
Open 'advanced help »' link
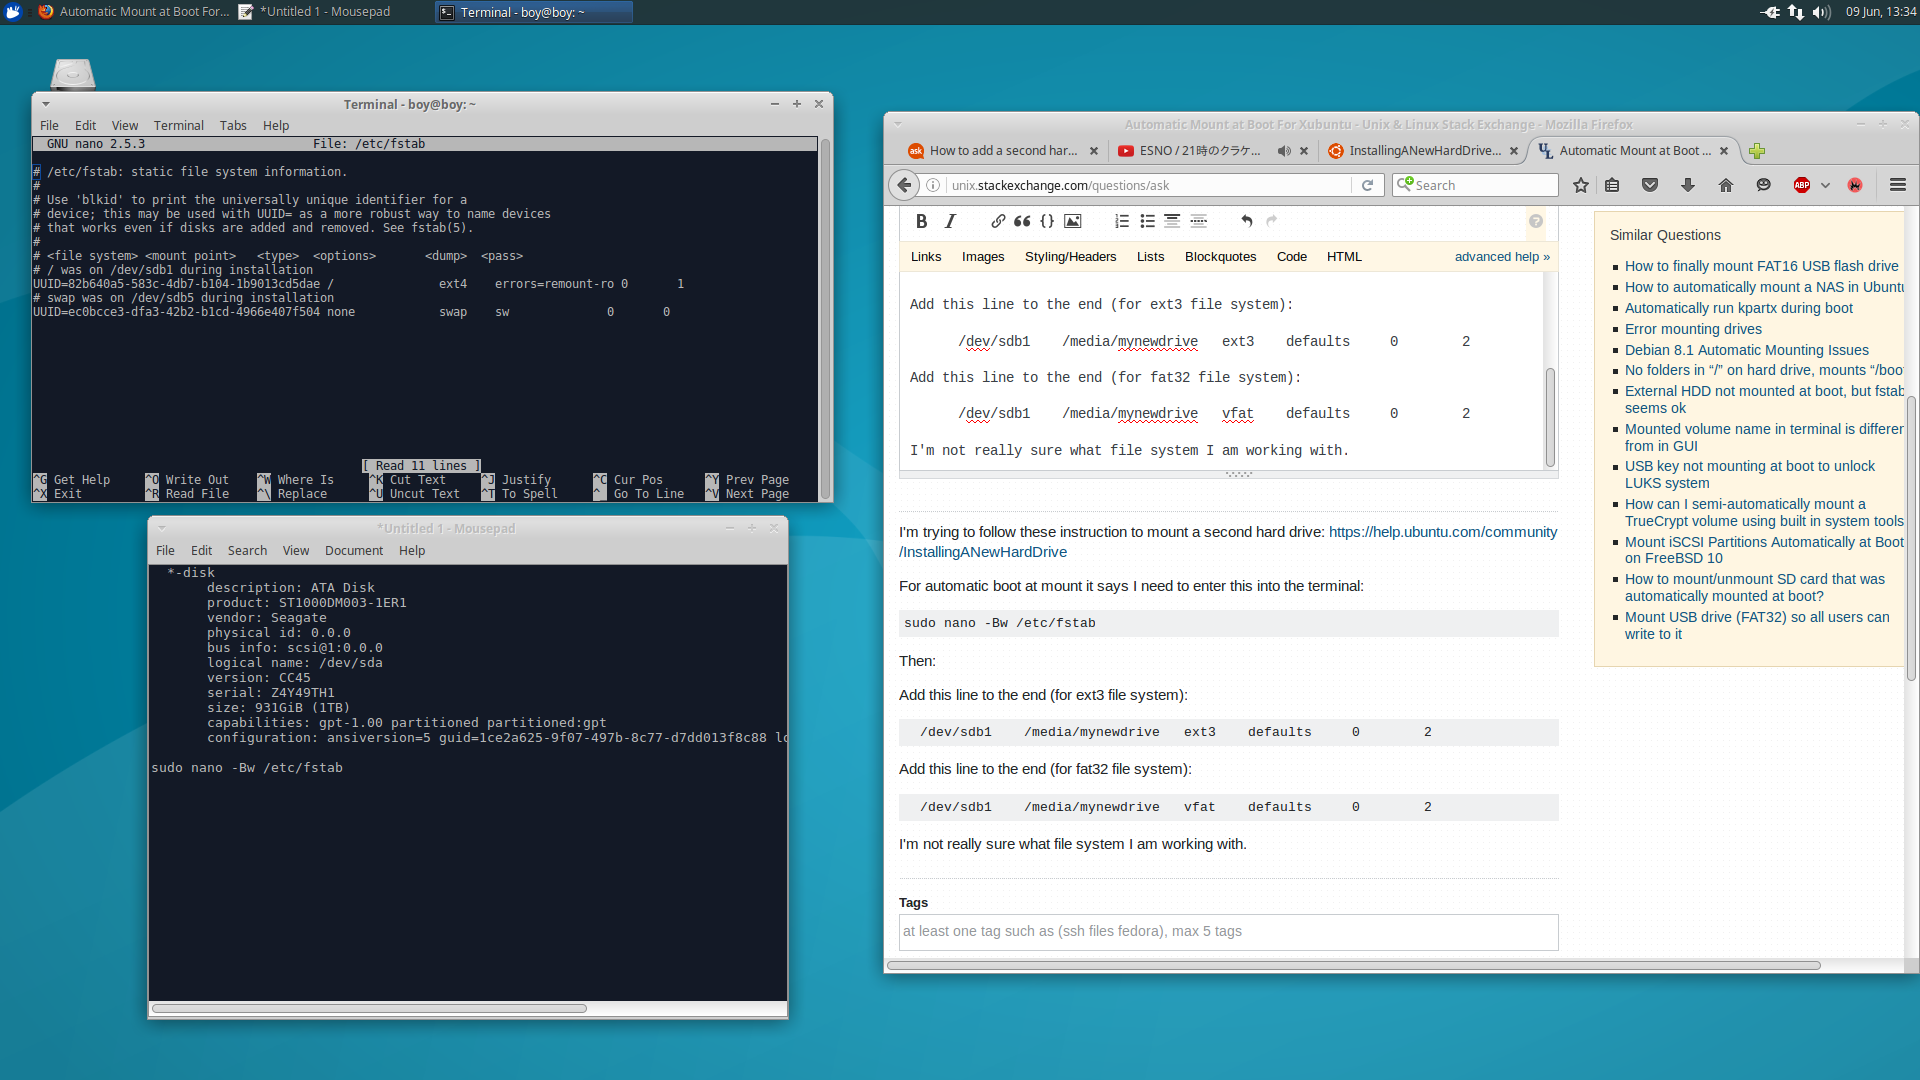point(1502,257)
